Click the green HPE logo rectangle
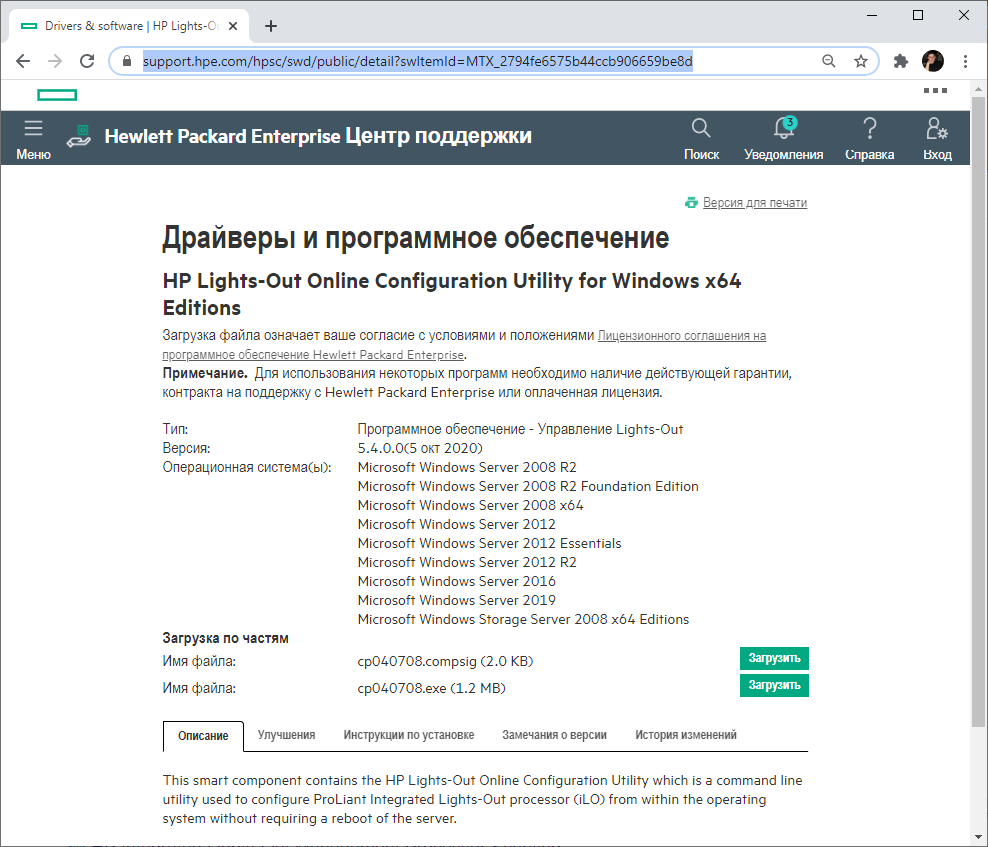 pos(57,95)
